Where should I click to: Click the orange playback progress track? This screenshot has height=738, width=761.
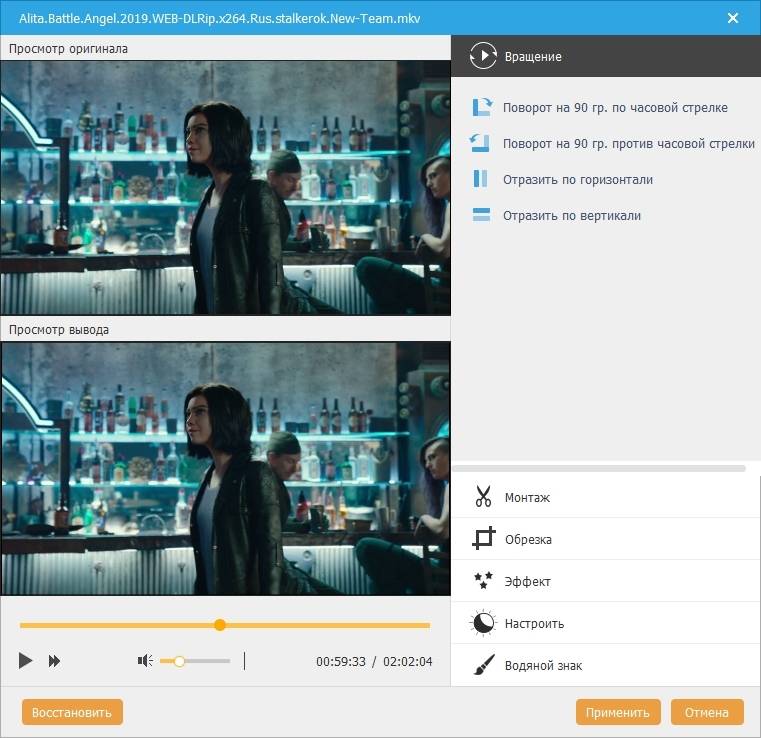click(225, 625)
